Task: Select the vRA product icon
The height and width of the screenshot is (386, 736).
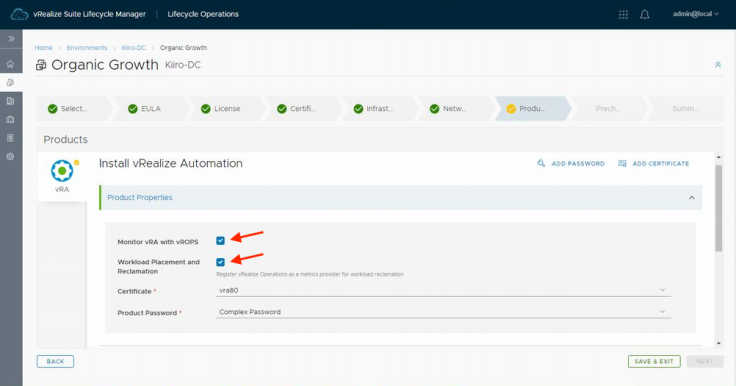Action: [x=62, y=171]
